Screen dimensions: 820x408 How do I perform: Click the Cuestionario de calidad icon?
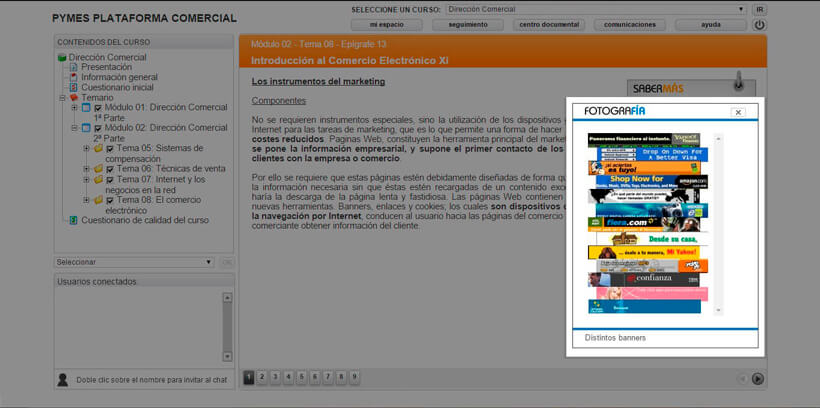(74, 220)
